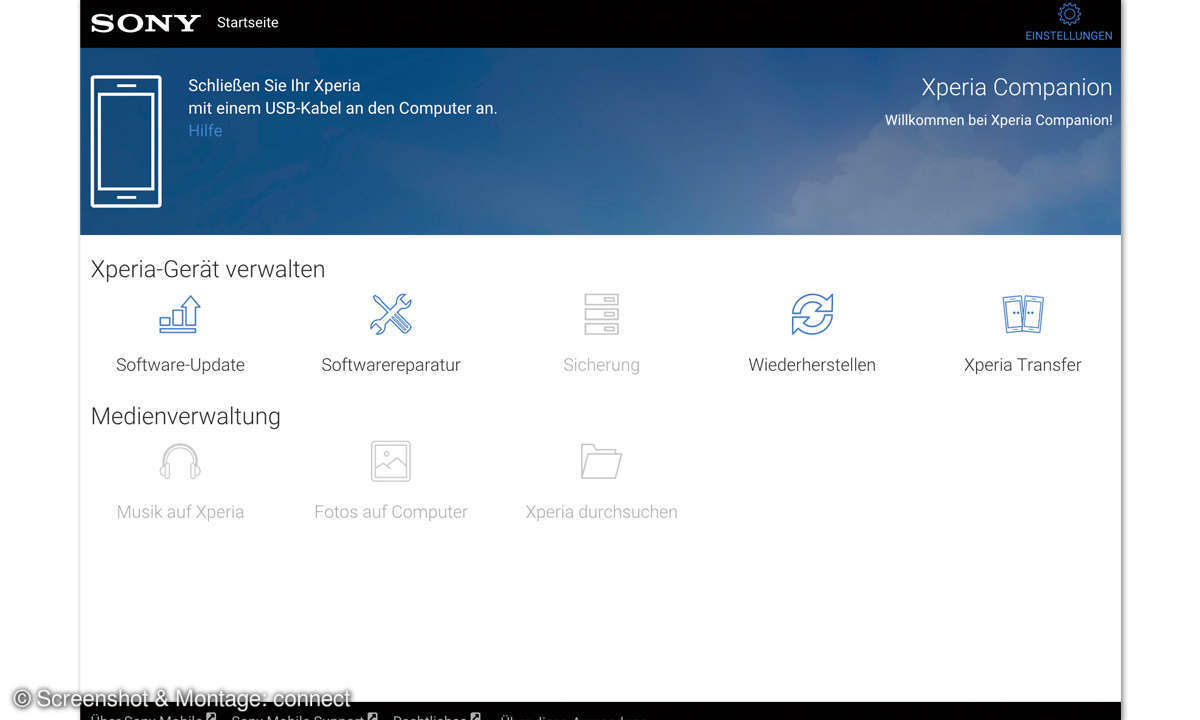This screenshot has height=720, width=1200.
Task: Click the 'Xperia-Gerät verwalten' heading
Action: pyautogui.click(x=208, y=269)
